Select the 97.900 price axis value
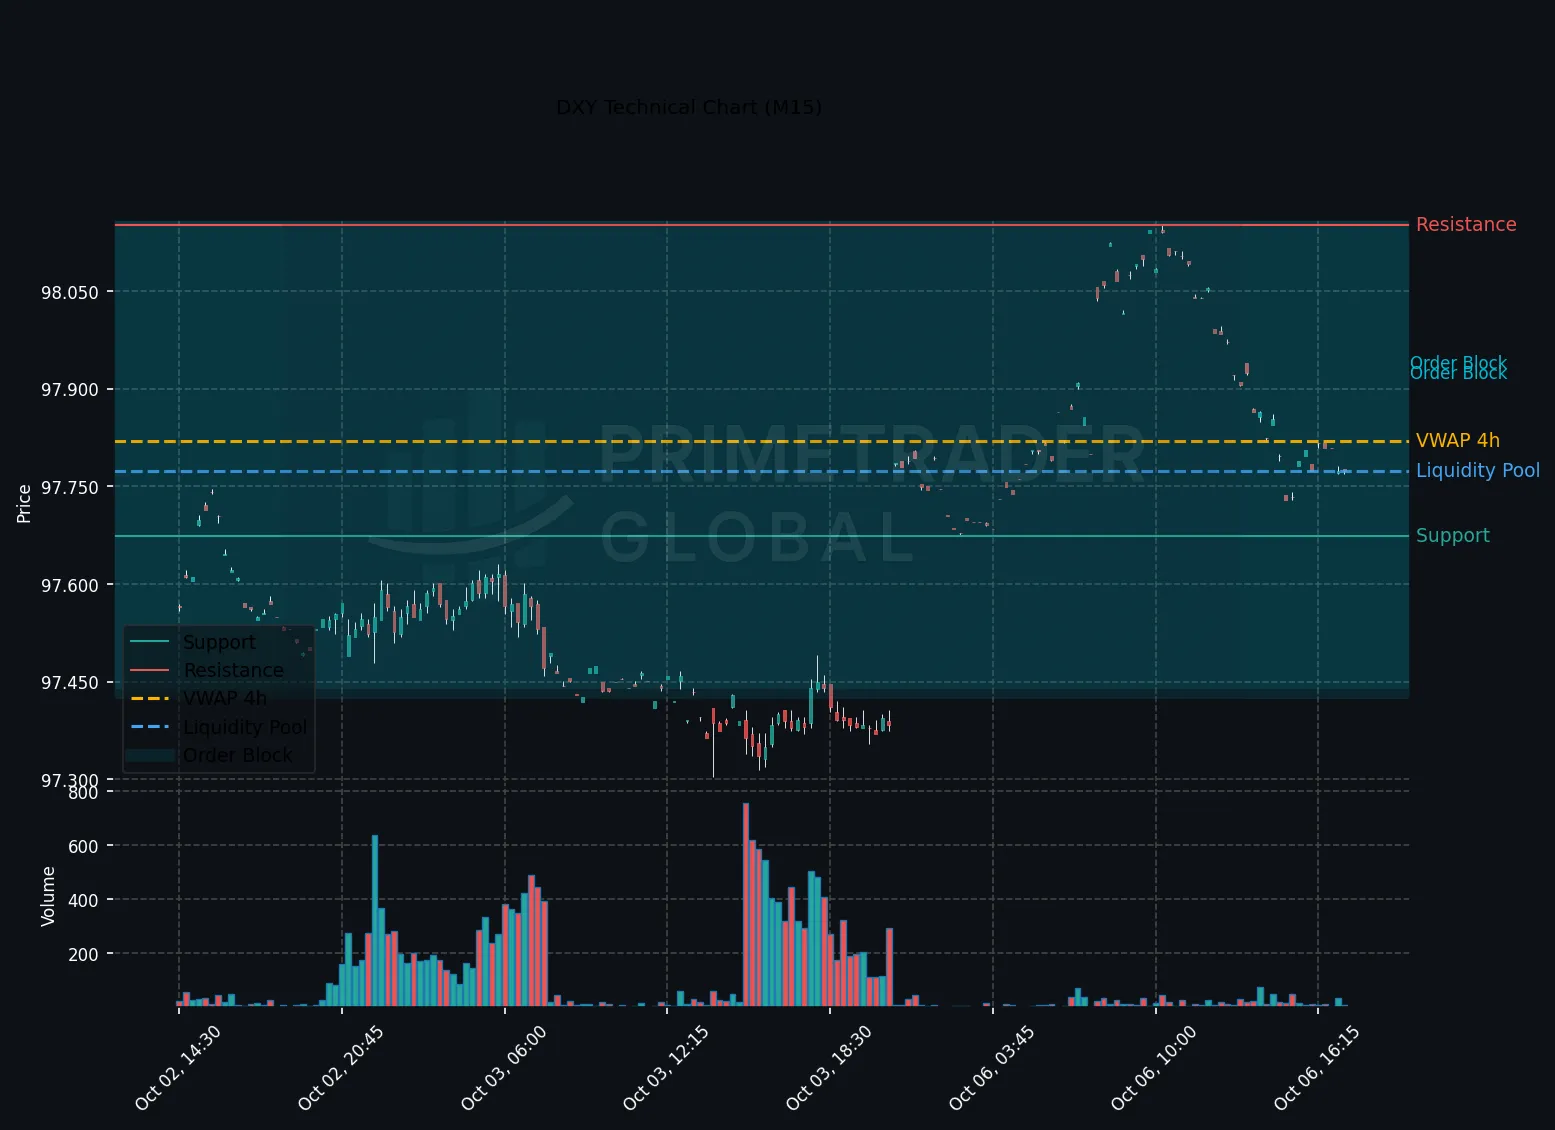This screenshot has width=1555, height=1130. point(70,390)
